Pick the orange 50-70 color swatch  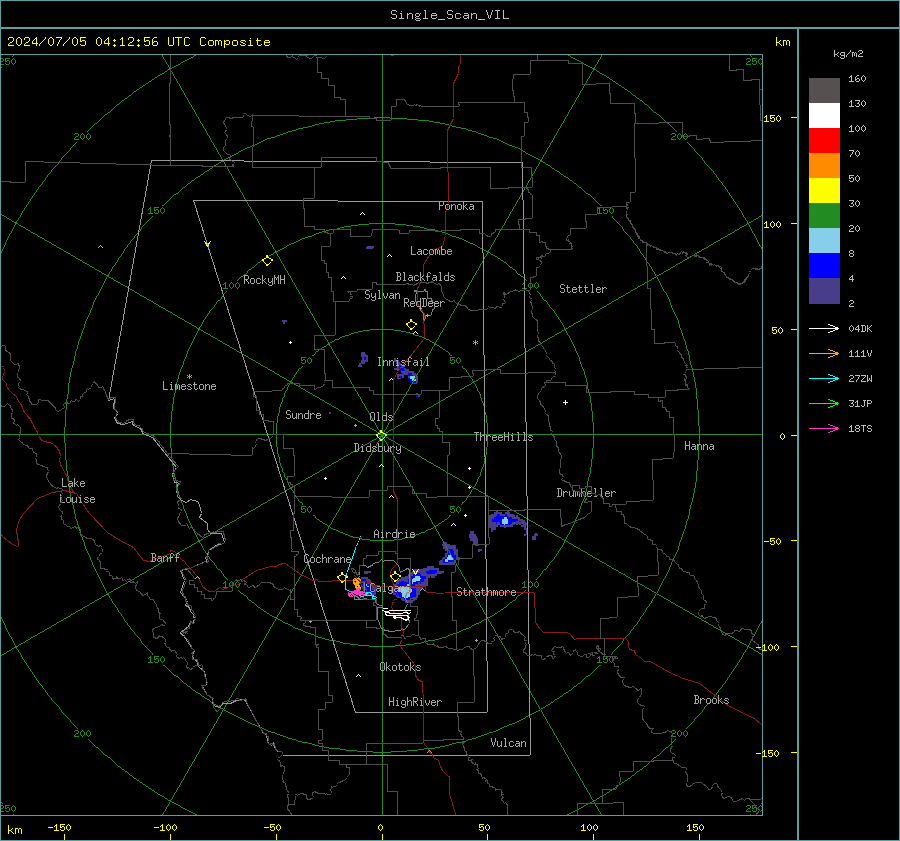click(824, 166)
